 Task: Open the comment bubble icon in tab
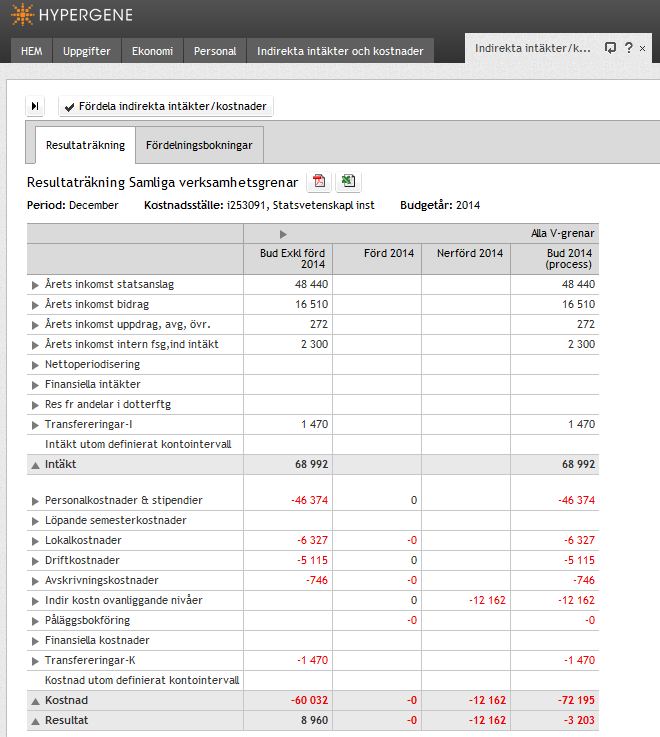tap(610, 48)
